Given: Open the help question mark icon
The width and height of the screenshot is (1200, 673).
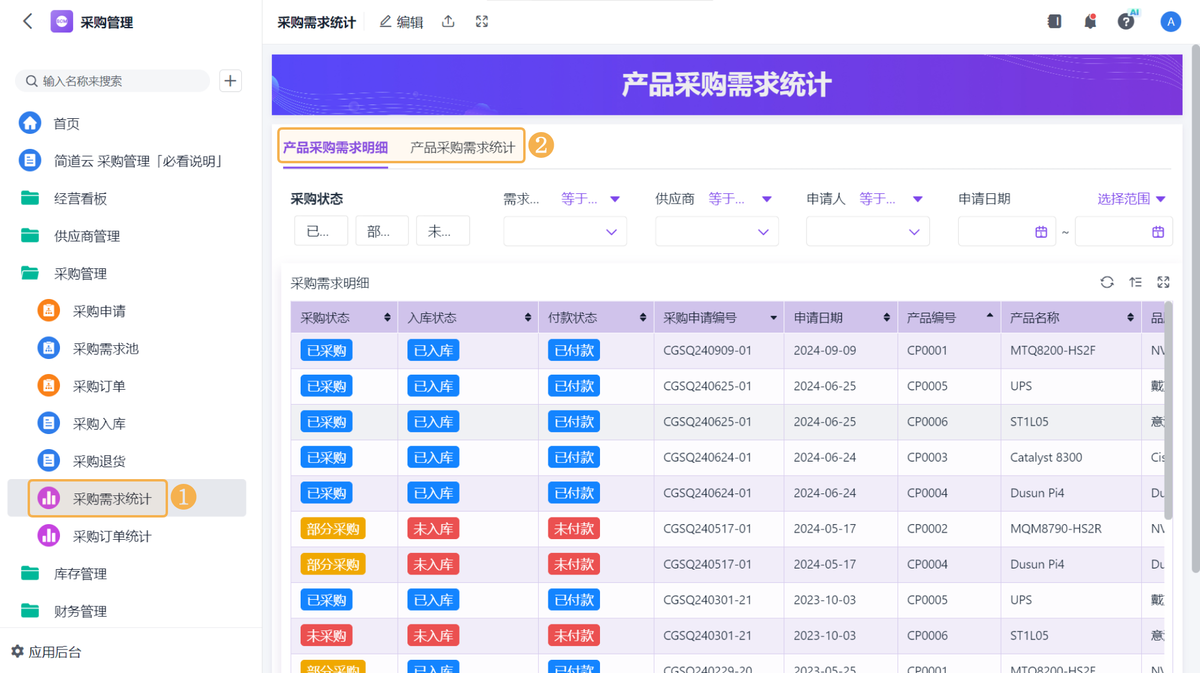Looking at the screenshot, I should click(x=1126, y=22).
